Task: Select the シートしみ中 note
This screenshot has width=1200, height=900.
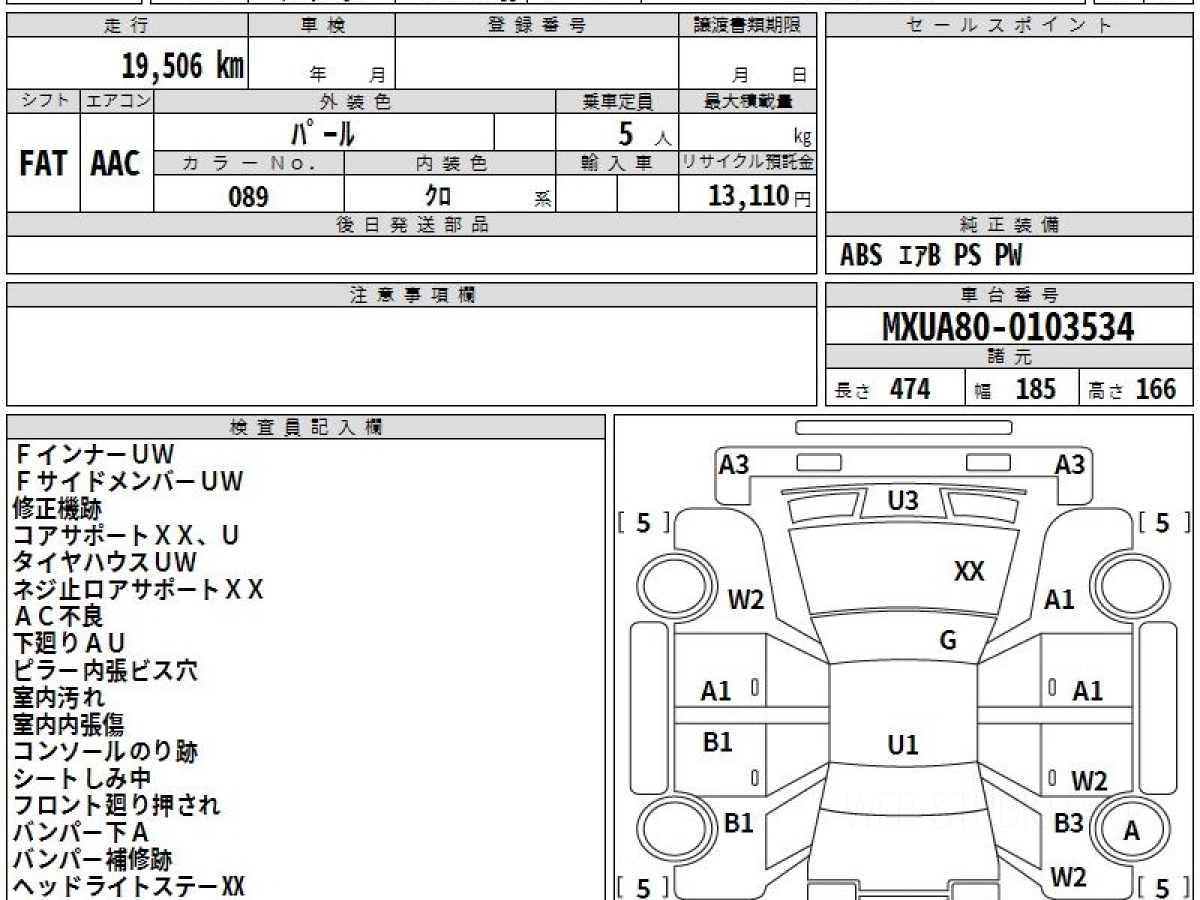Action: coord(82,779)
